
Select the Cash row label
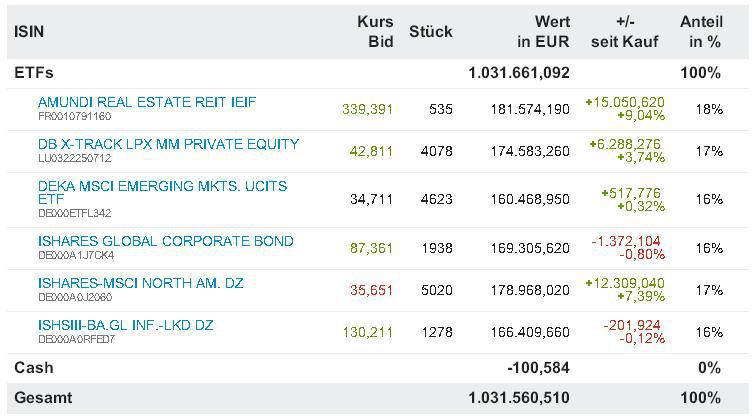point(33,368)
